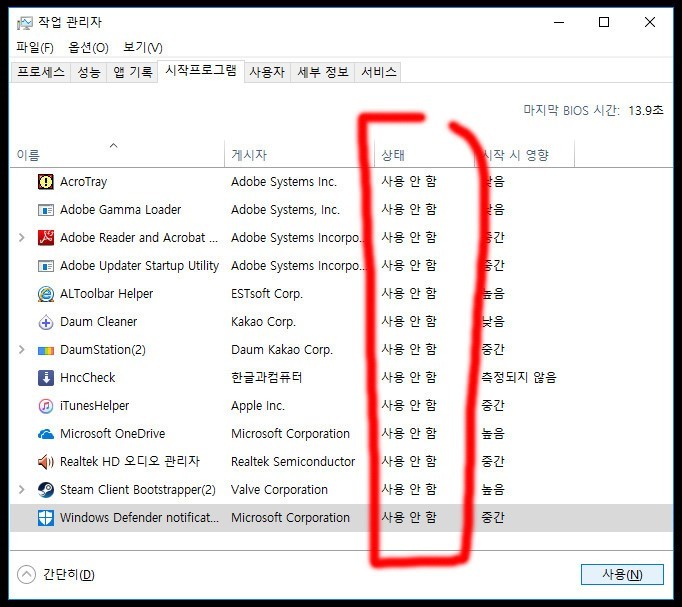The height and width of the screenshot is (607, 682).
Task: Select the HncCheck name
Action: click(x=87, y=378)
